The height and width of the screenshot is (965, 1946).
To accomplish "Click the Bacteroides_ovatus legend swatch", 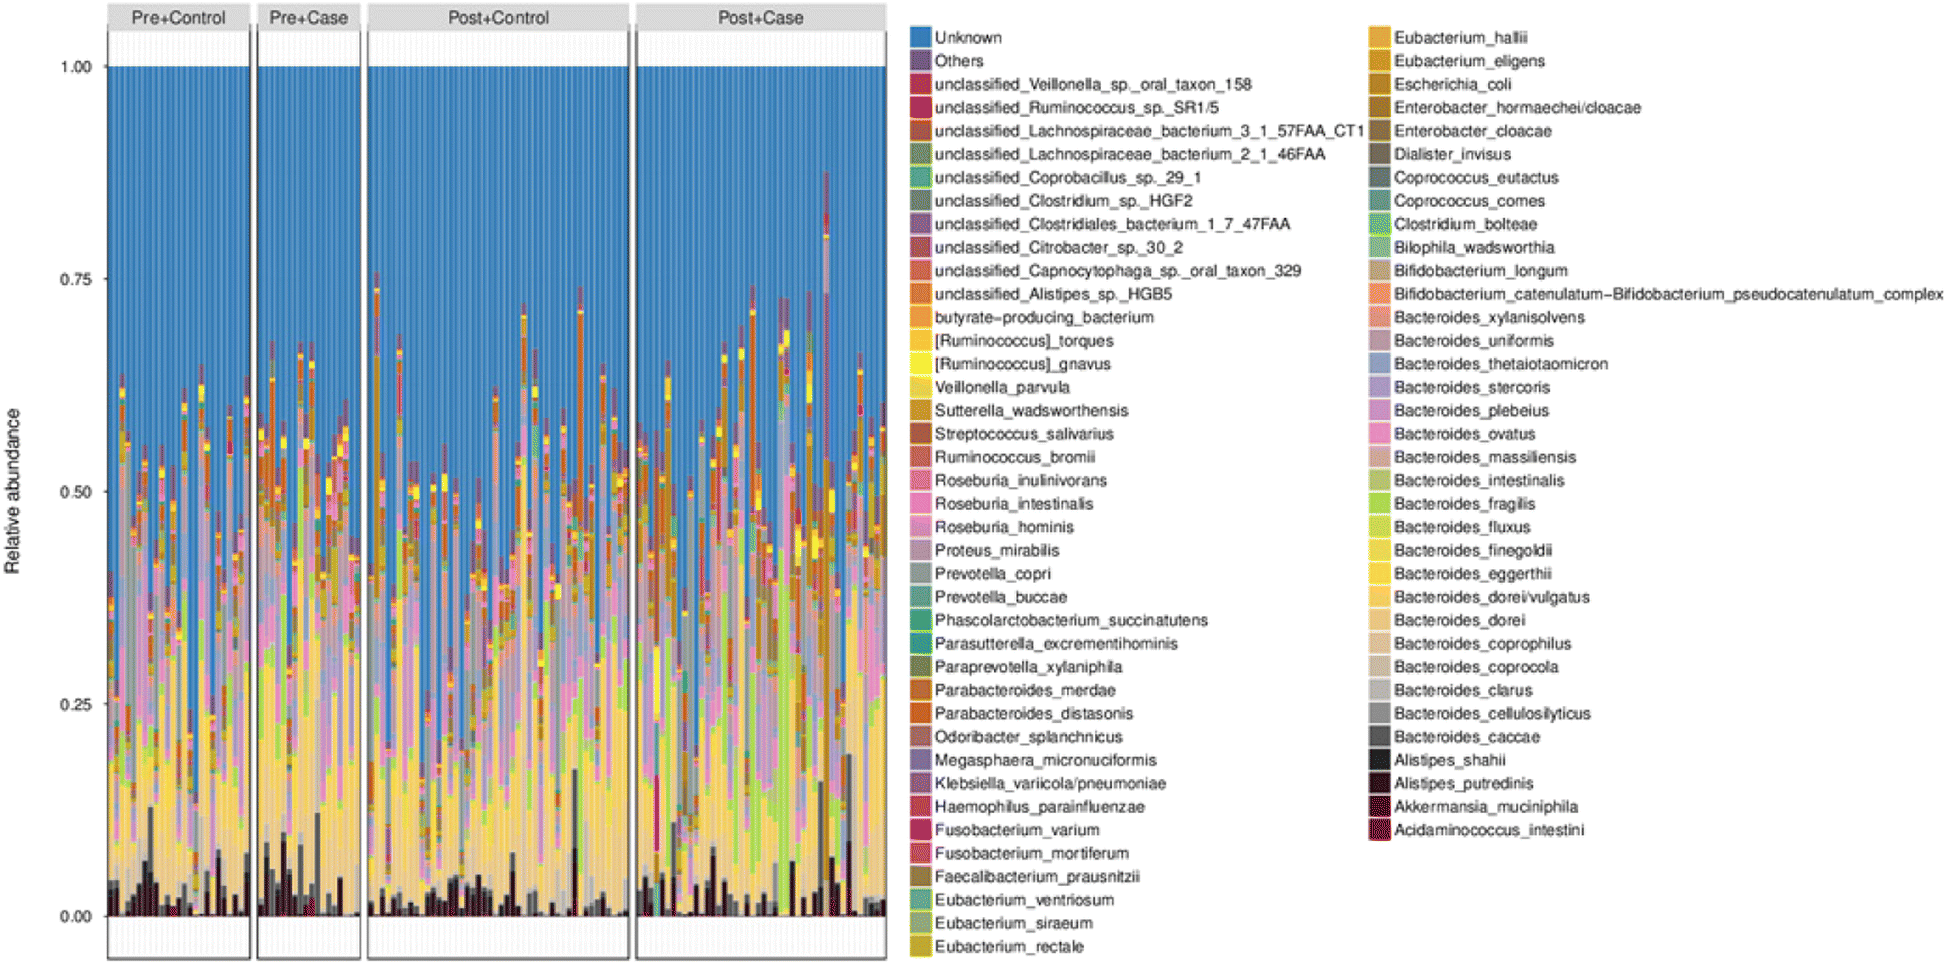I will [1380, 434].
